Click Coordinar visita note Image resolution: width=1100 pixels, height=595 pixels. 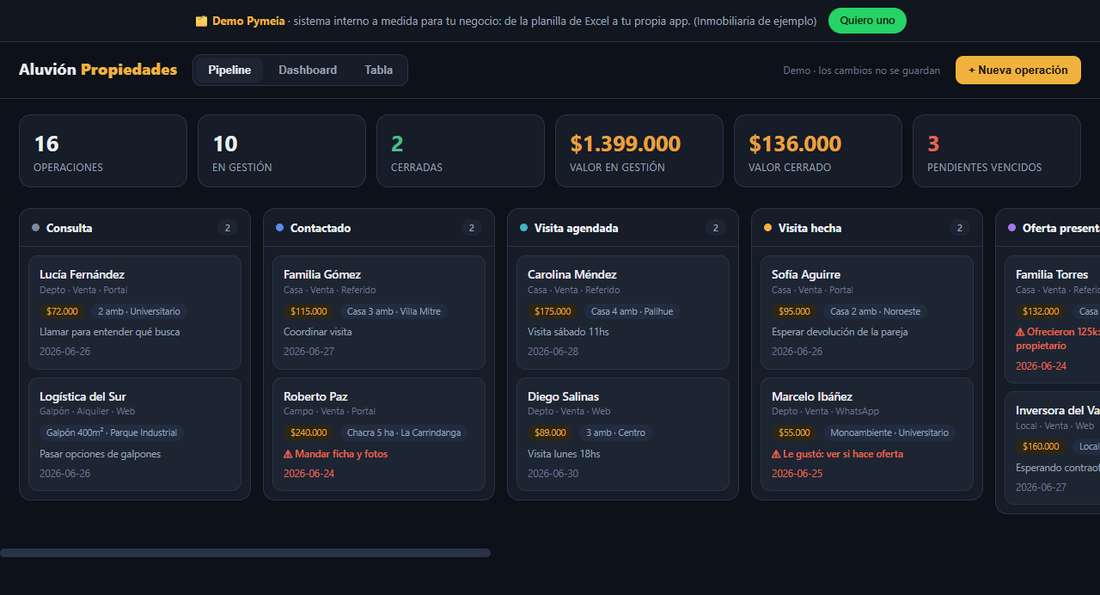click(318, 332)
